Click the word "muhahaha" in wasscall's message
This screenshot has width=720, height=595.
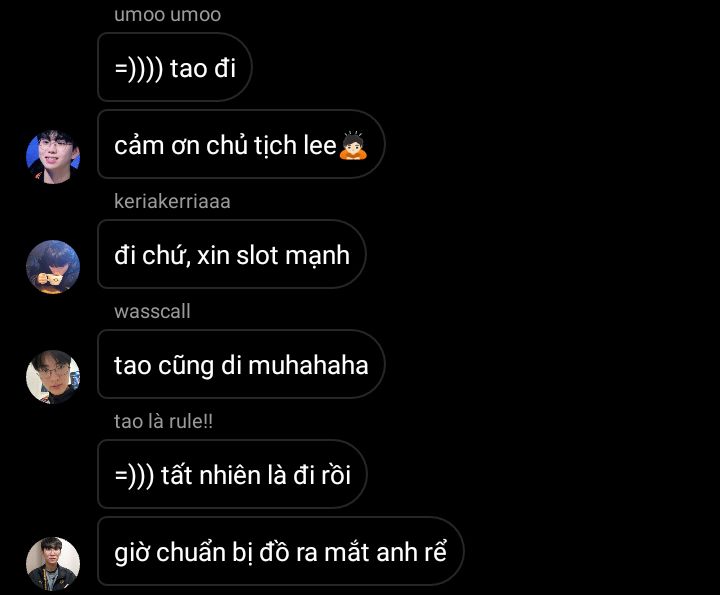pos(308,365)
